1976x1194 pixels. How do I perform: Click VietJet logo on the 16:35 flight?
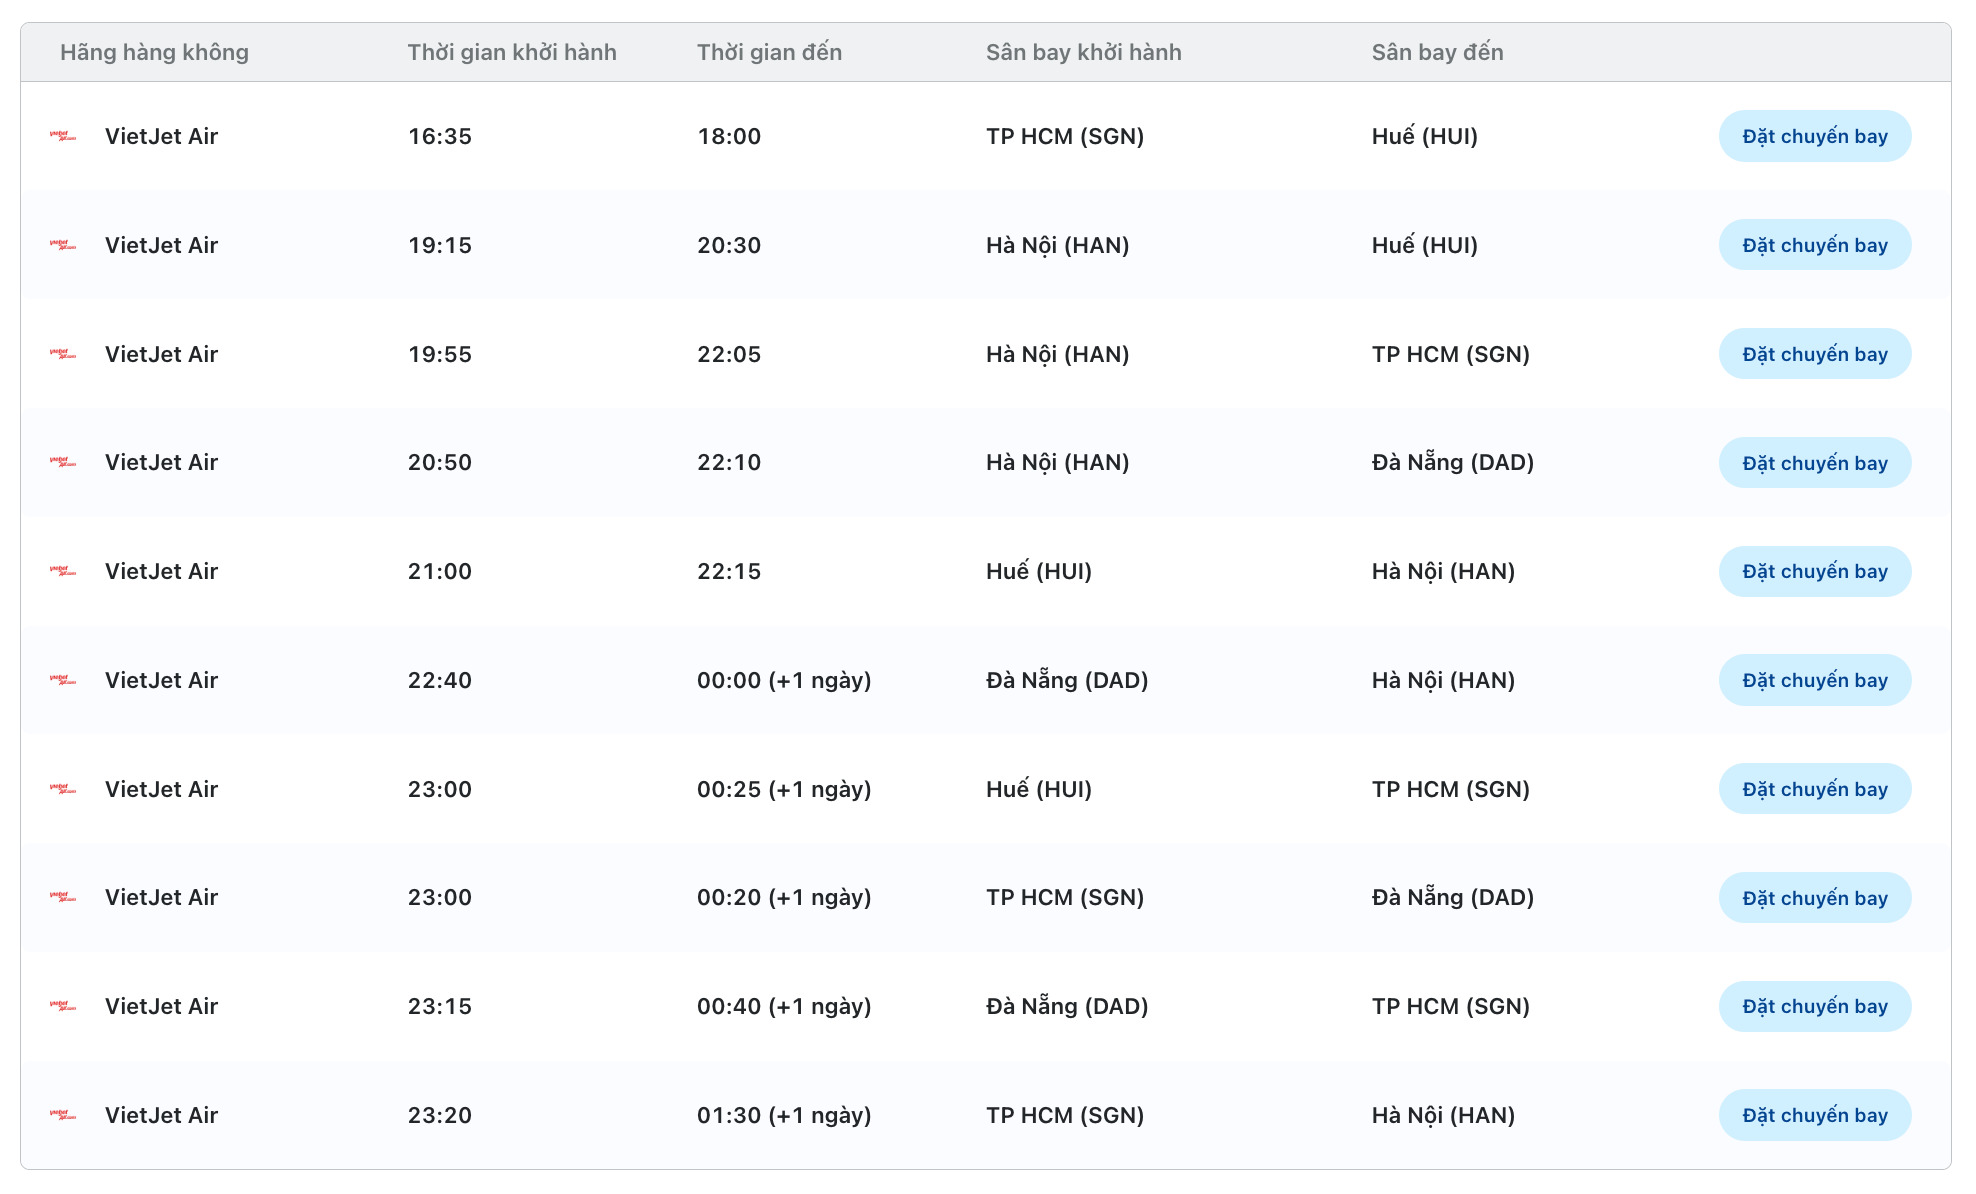(63, 136)
